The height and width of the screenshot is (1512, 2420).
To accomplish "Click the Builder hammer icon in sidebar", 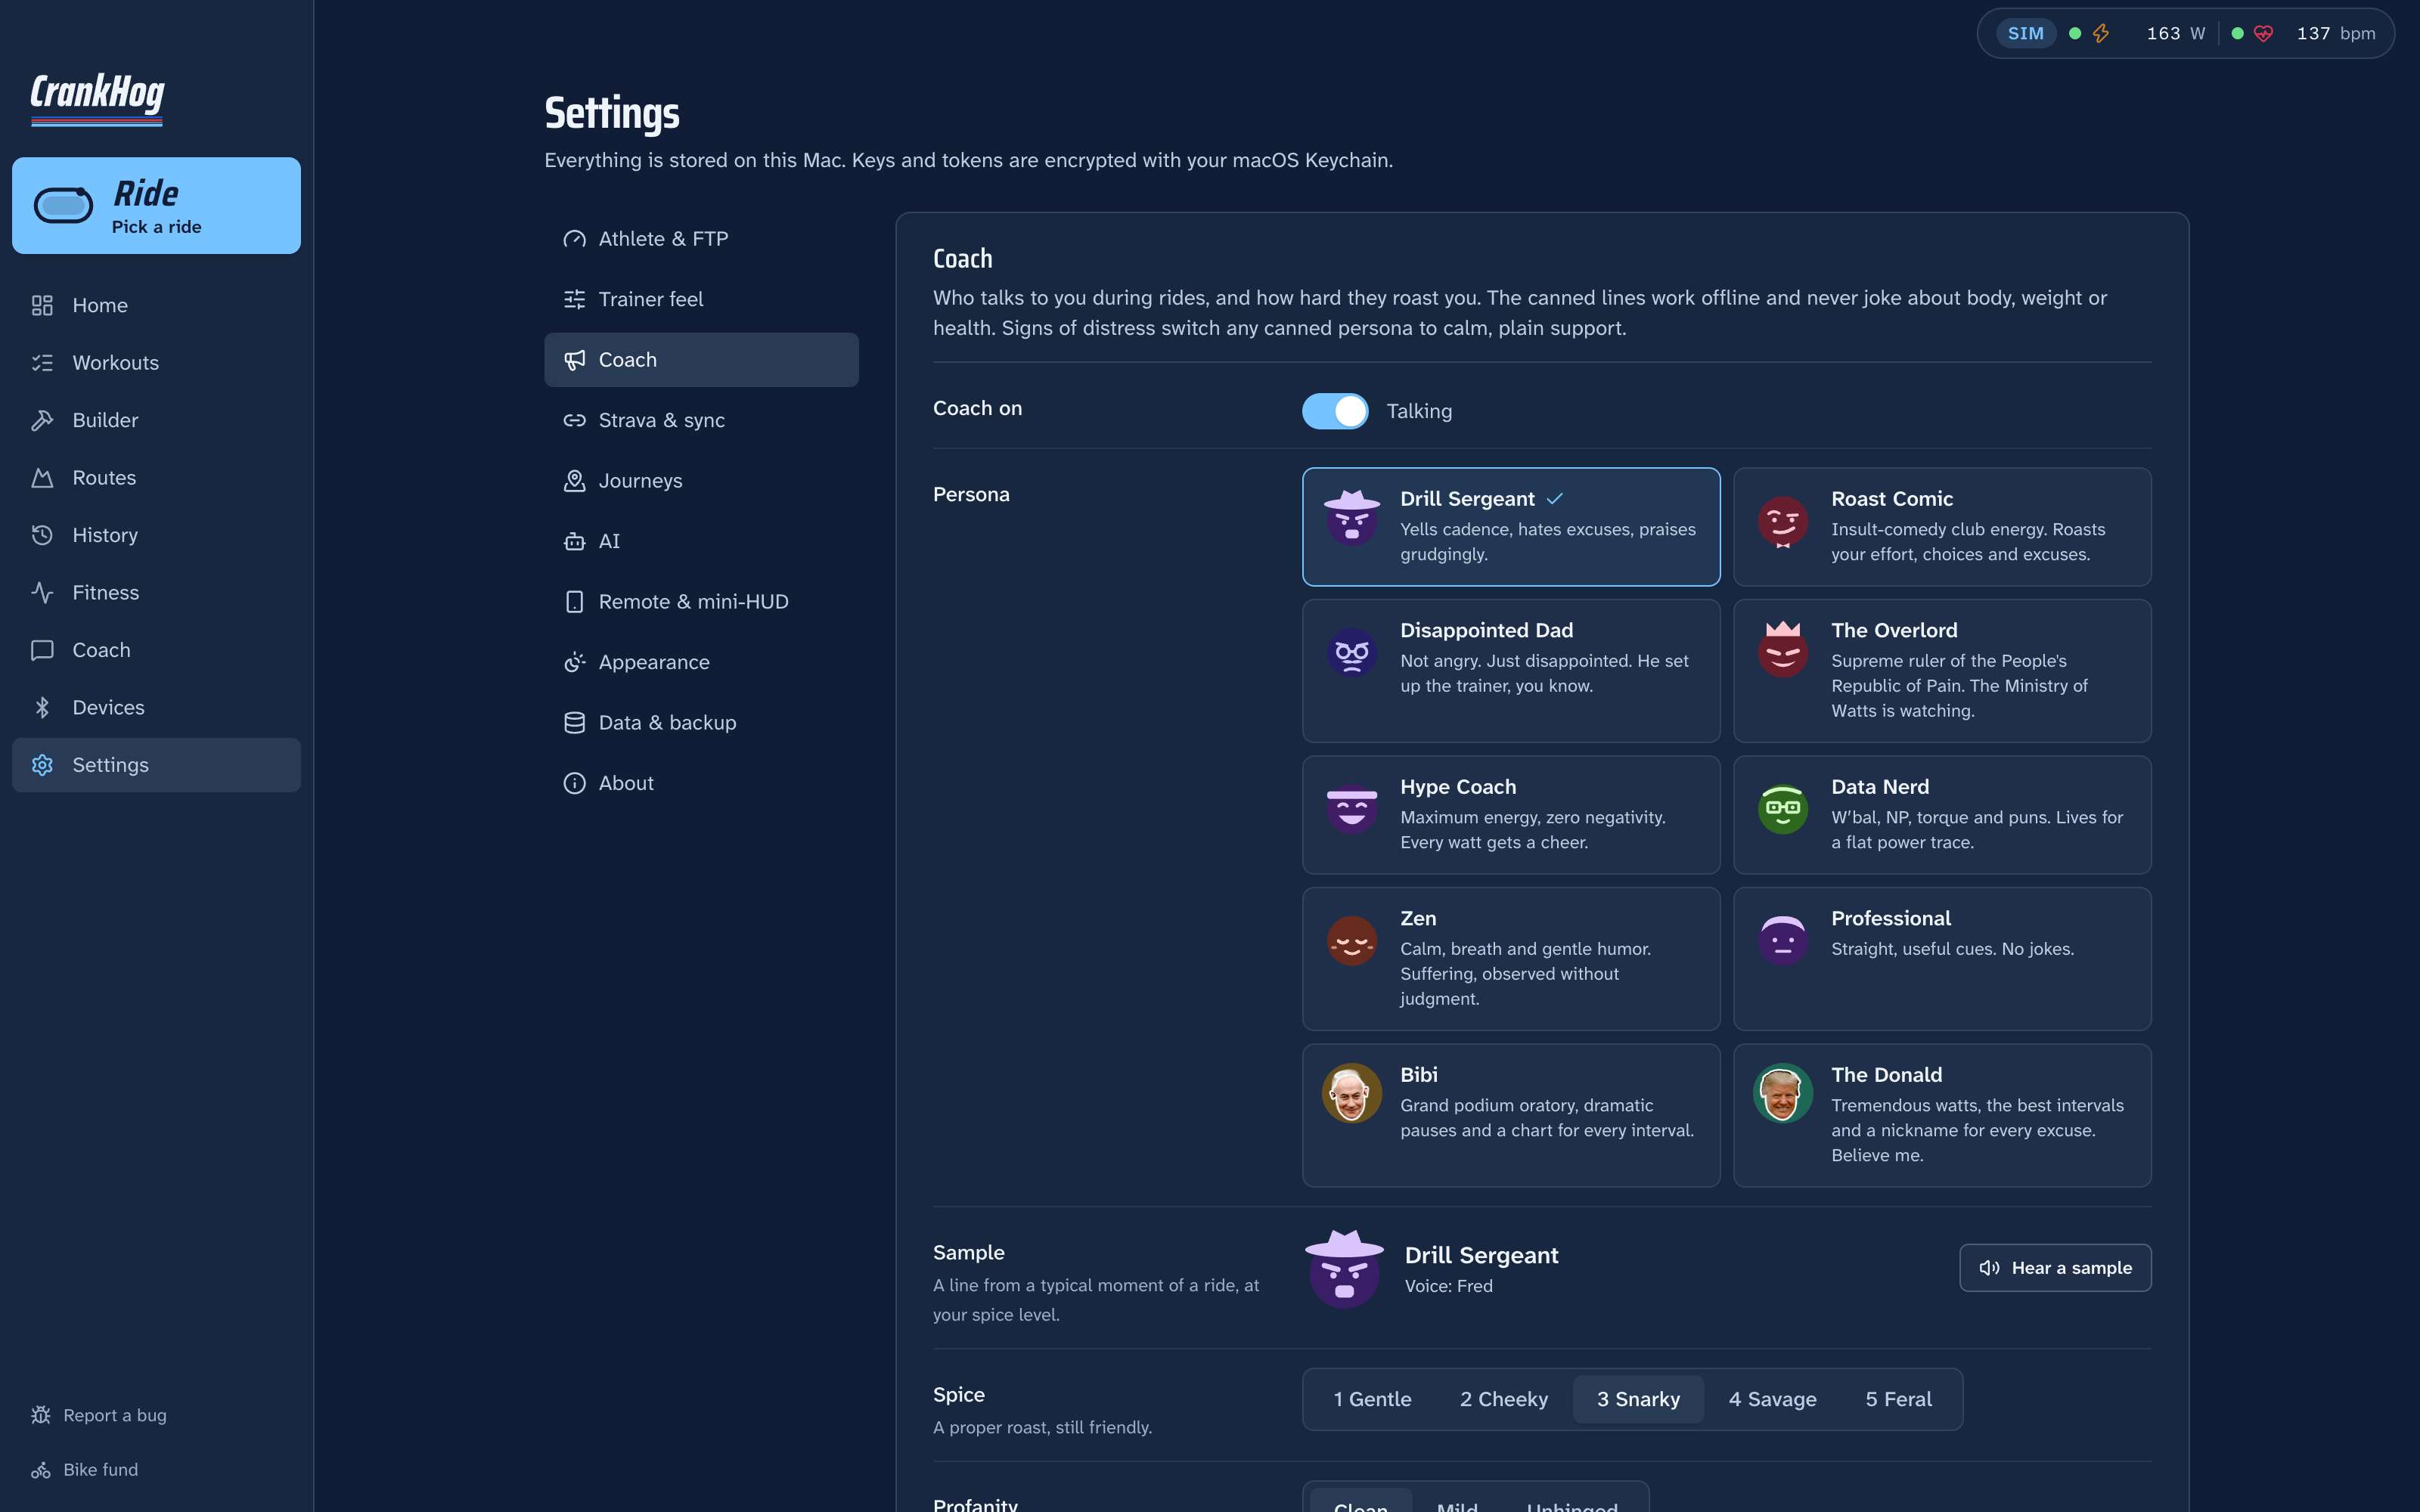I will [x=42, y=420].
